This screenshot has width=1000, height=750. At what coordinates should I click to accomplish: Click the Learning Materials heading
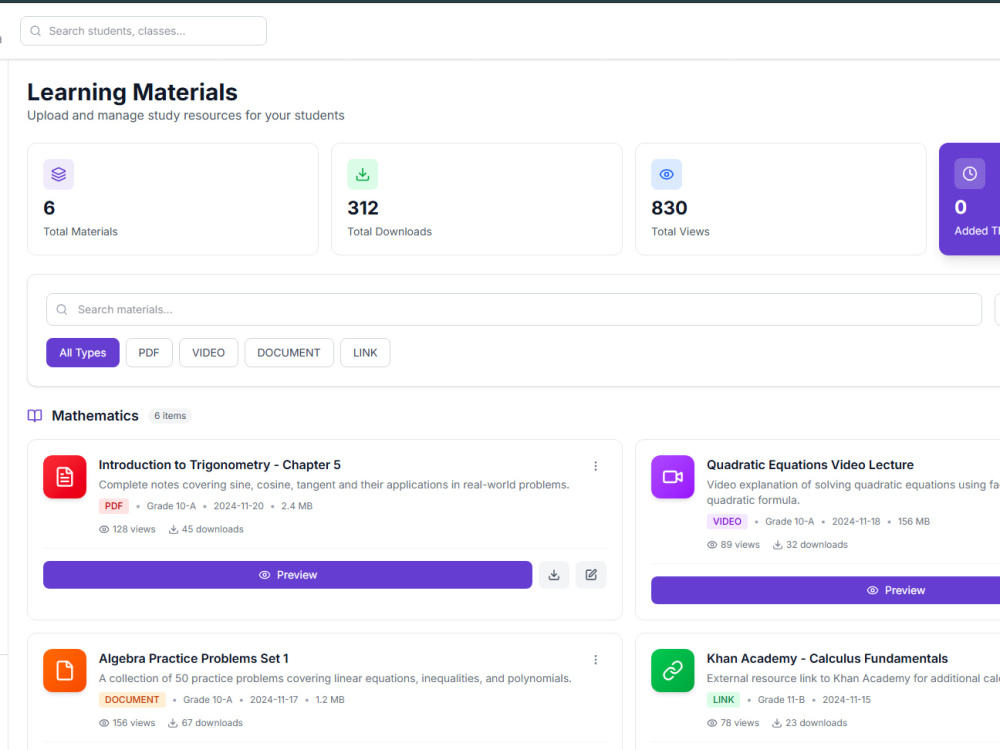tap(132, 92)
